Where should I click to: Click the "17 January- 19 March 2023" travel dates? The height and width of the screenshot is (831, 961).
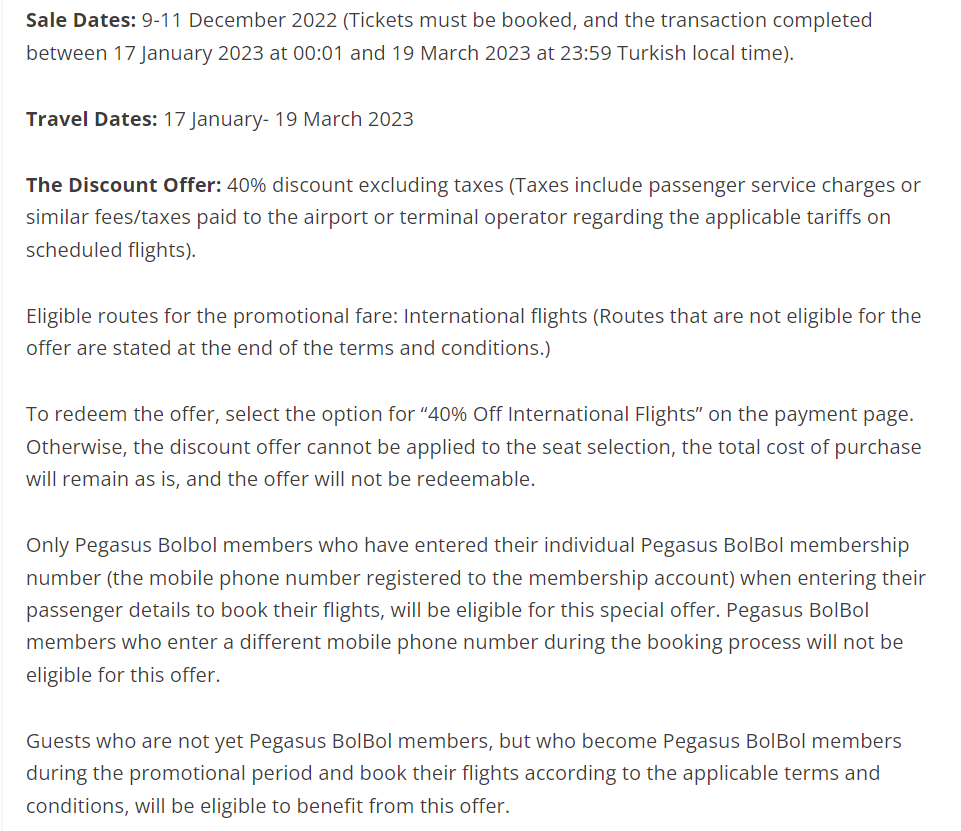[x=288, y=119]
